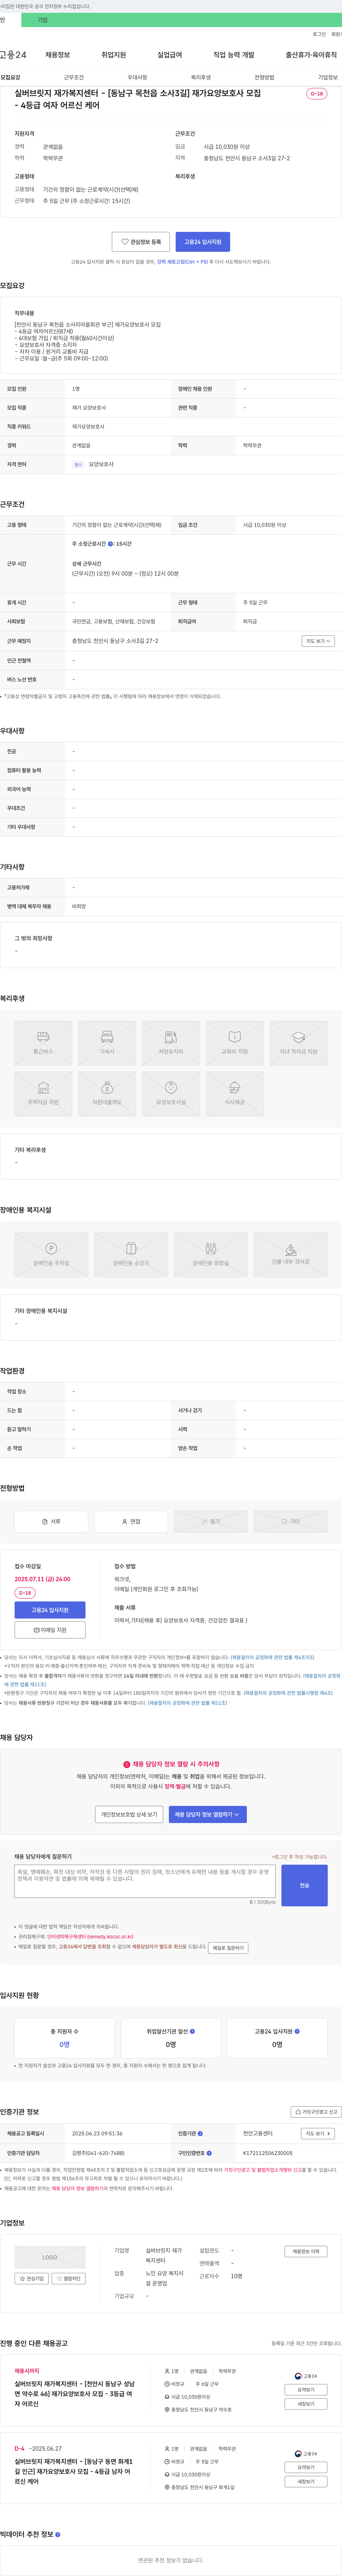Open the 취업지원 menu

point(114,55)
